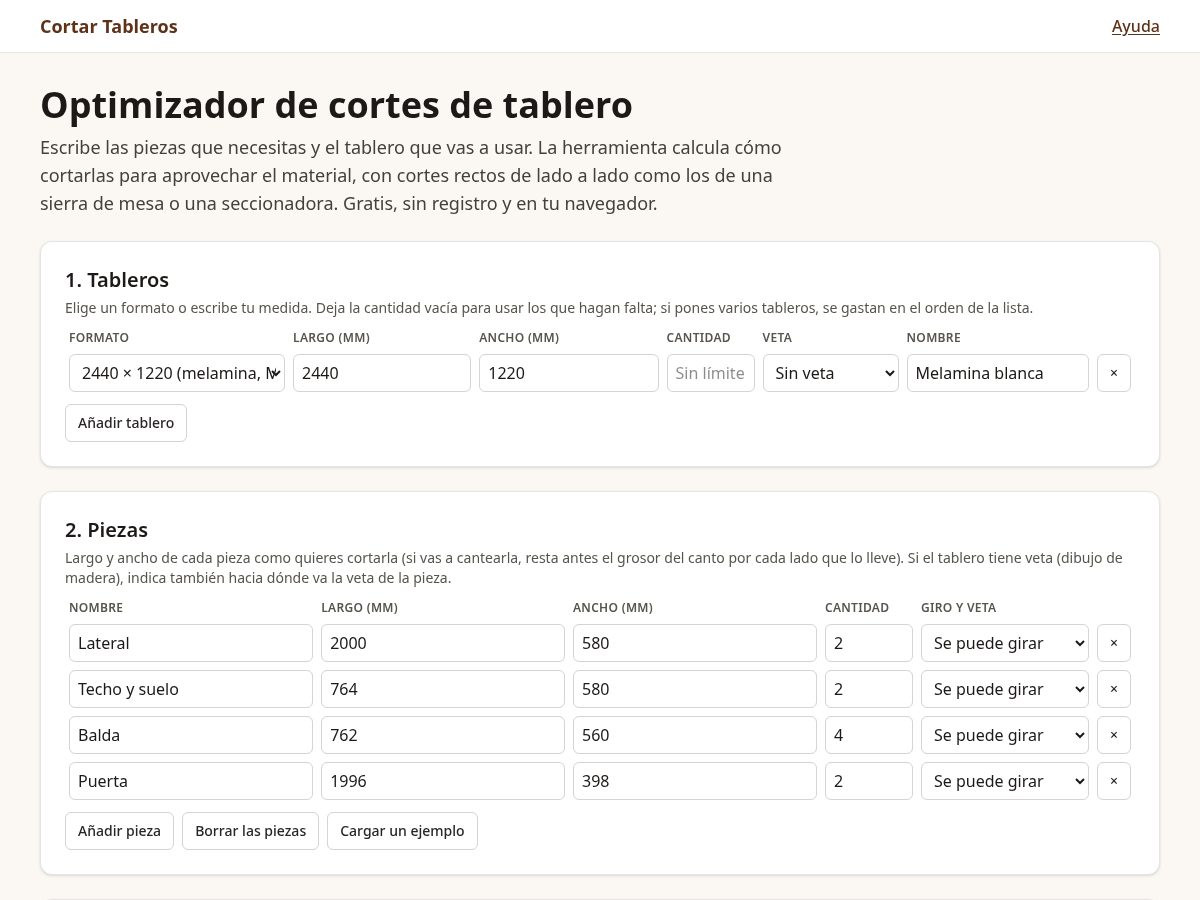Open the Giro y veta dropdown for Lateral
Screen dimensions: 1200x900
[1005, 643]
